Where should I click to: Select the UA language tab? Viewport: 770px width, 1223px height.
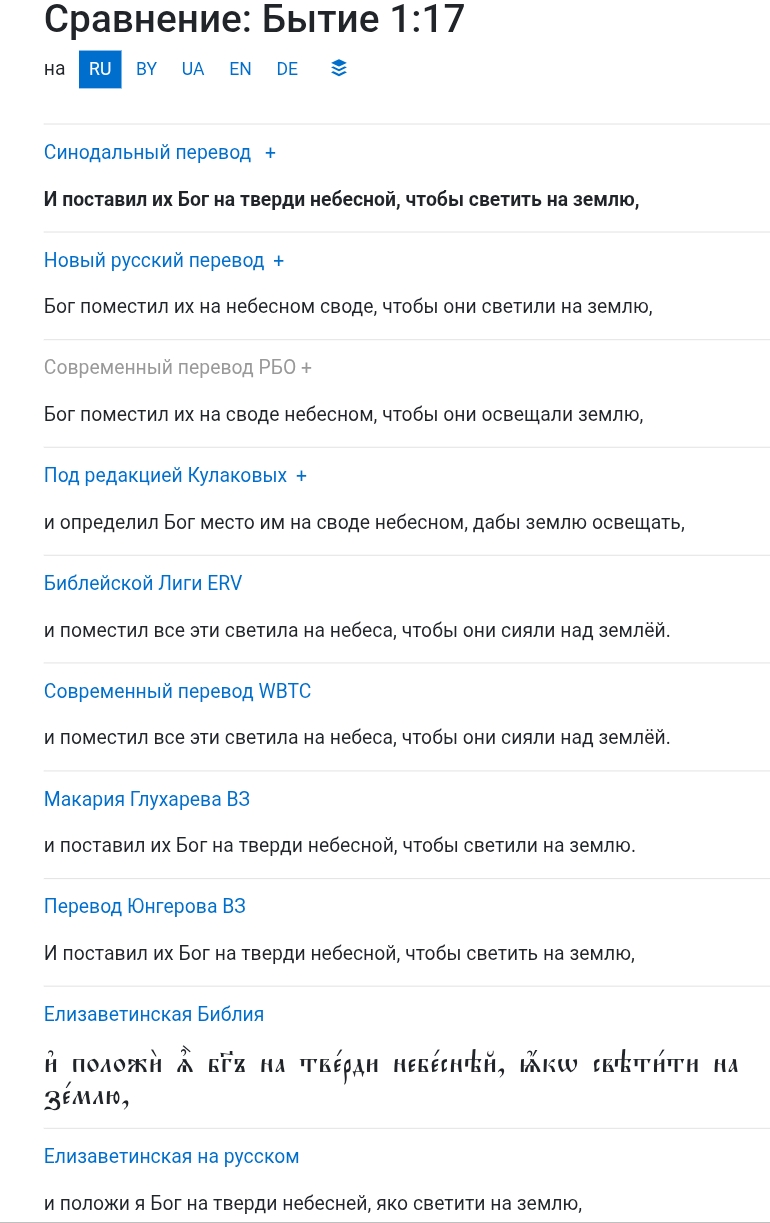pyautogui.click(x=193, y=69)
